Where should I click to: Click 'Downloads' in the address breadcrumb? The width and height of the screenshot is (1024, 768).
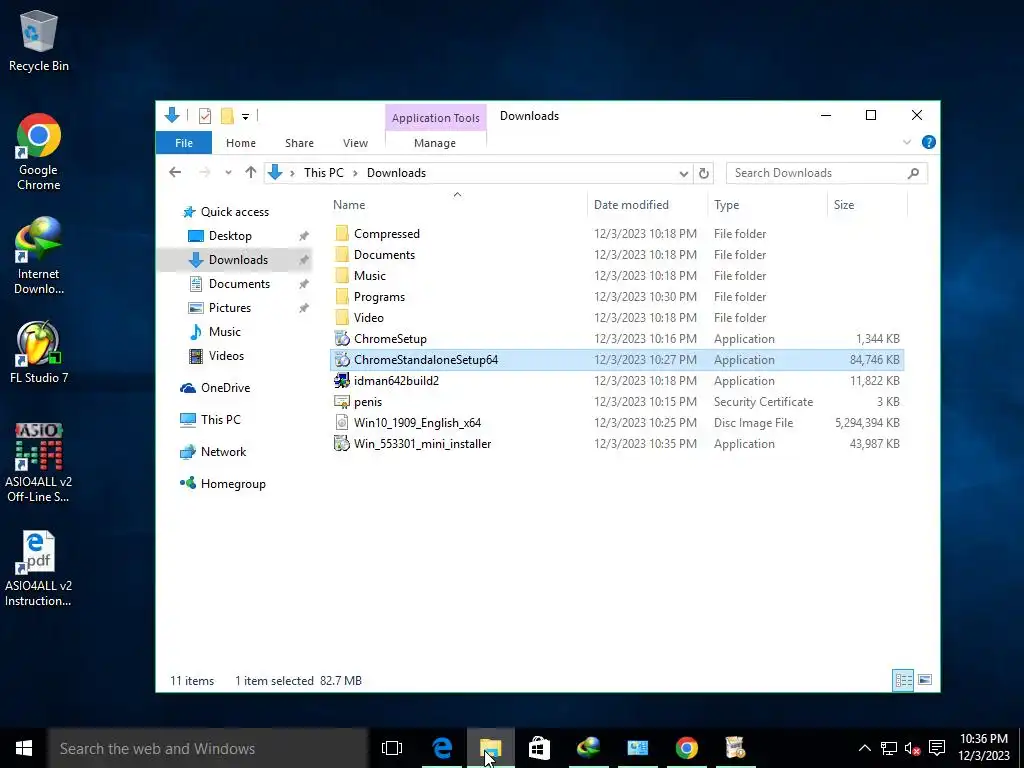pyautogui.click(x=396, y=173)
